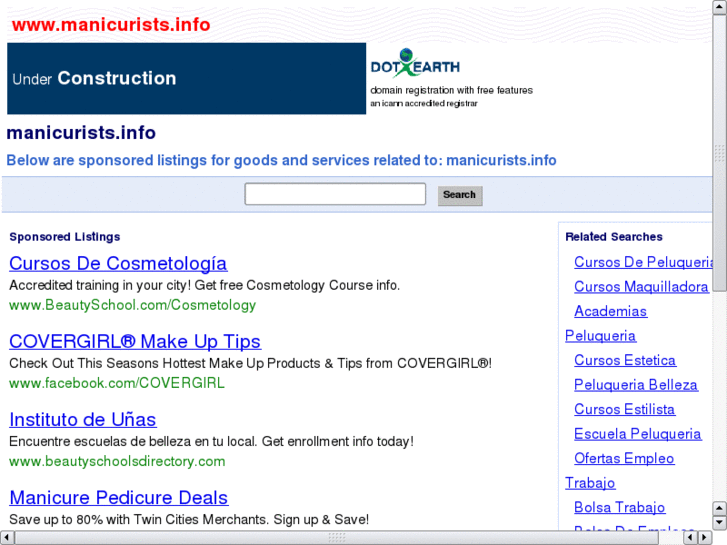Click the red www.manicurists.info header text

point(111,25)
